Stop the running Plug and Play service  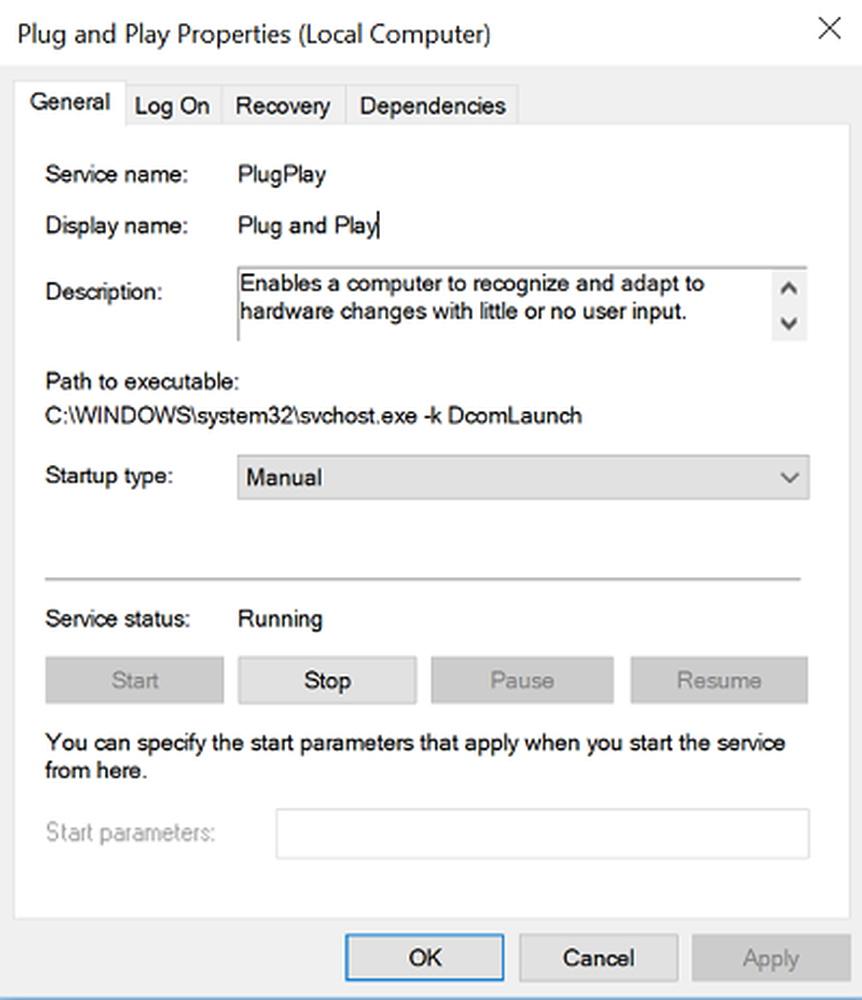point(327,681)
